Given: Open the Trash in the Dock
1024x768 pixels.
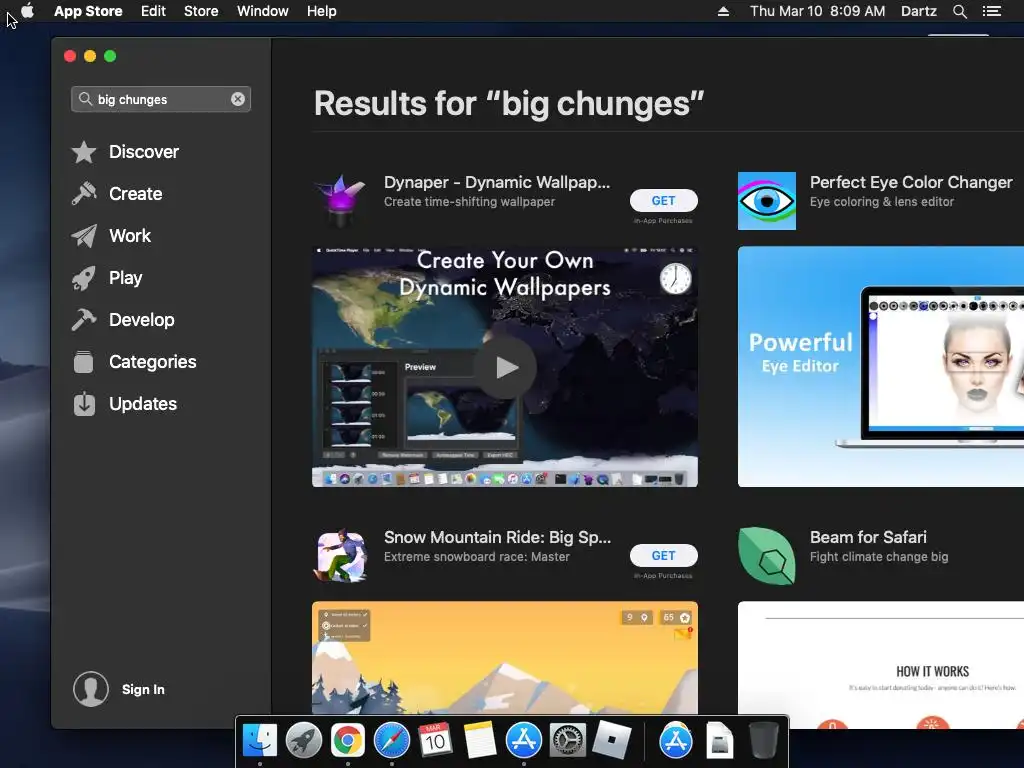Looking at the screenshot, I should pyautogui.click(x=763, y=740).
